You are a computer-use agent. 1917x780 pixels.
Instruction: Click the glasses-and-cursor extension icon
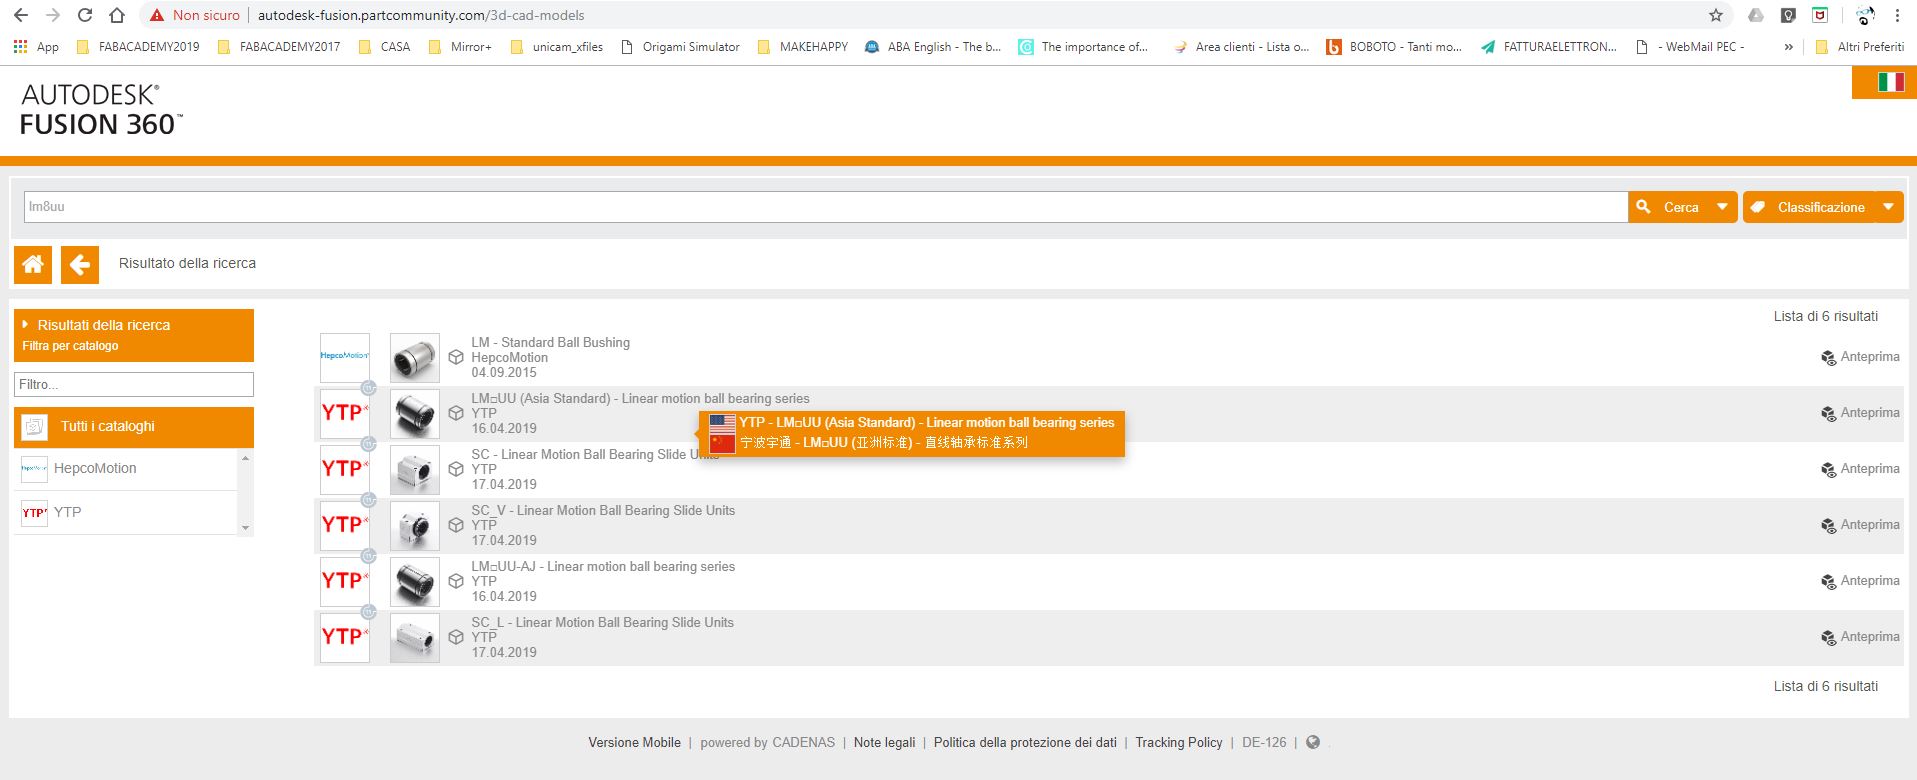(x=1865, y=15)
